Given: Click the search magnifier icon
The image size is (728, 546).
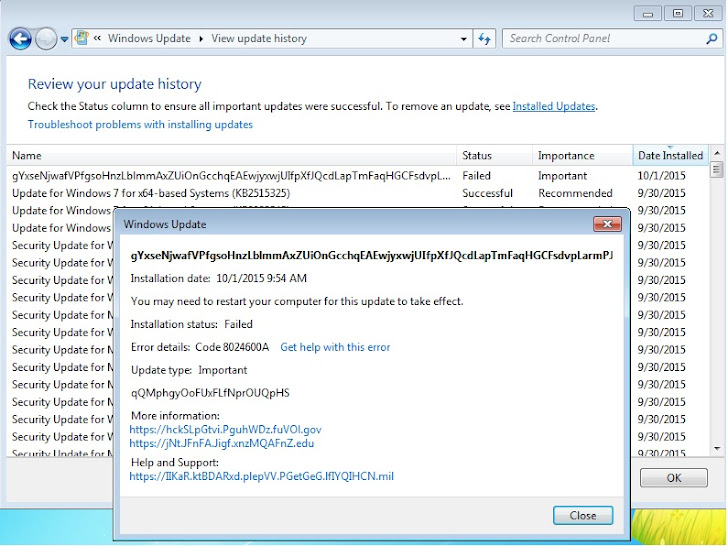Looking at the screenshot, I should tap(711, 39).
